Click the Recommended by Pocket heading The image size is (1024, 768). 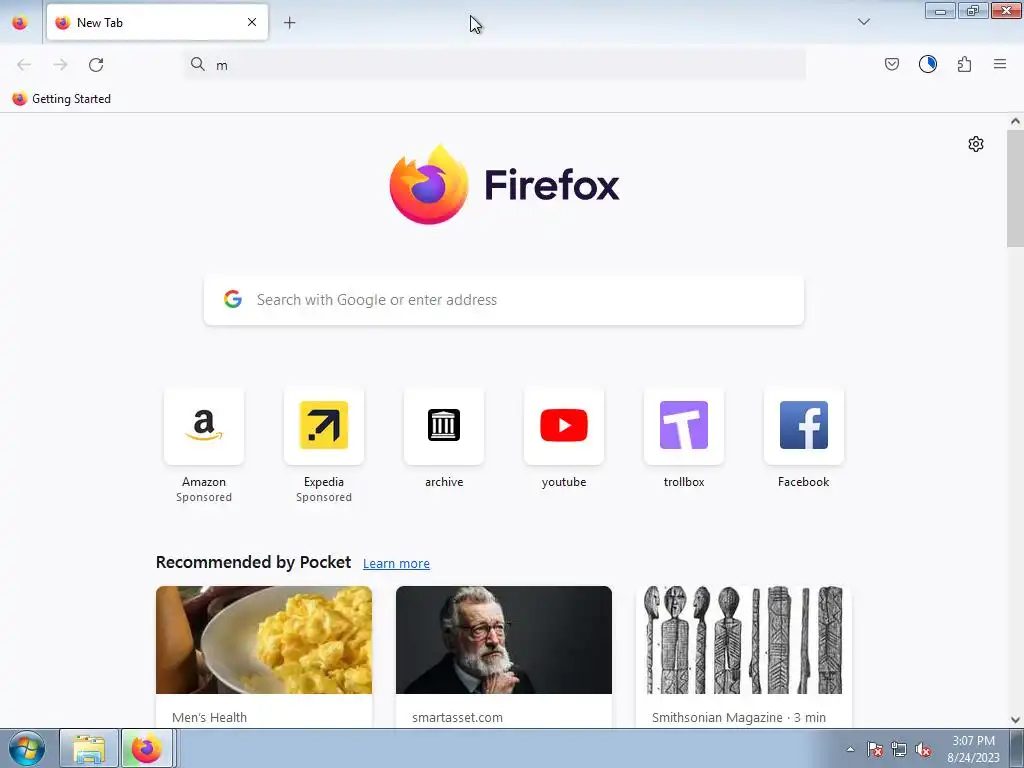(253, 562)
